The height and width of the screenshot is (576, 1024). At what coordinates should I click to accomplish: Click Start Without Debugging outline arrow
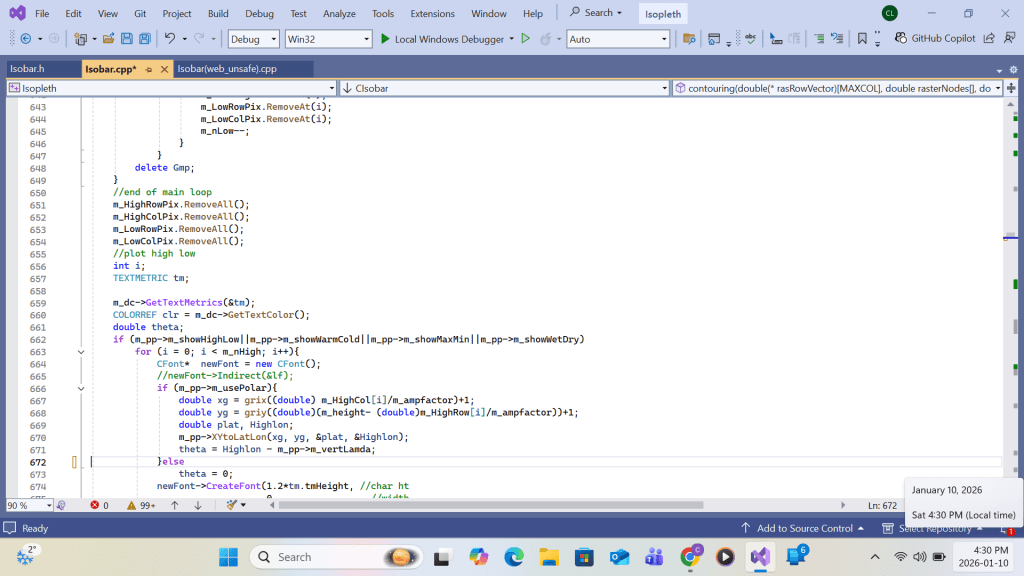click(525, 39)
